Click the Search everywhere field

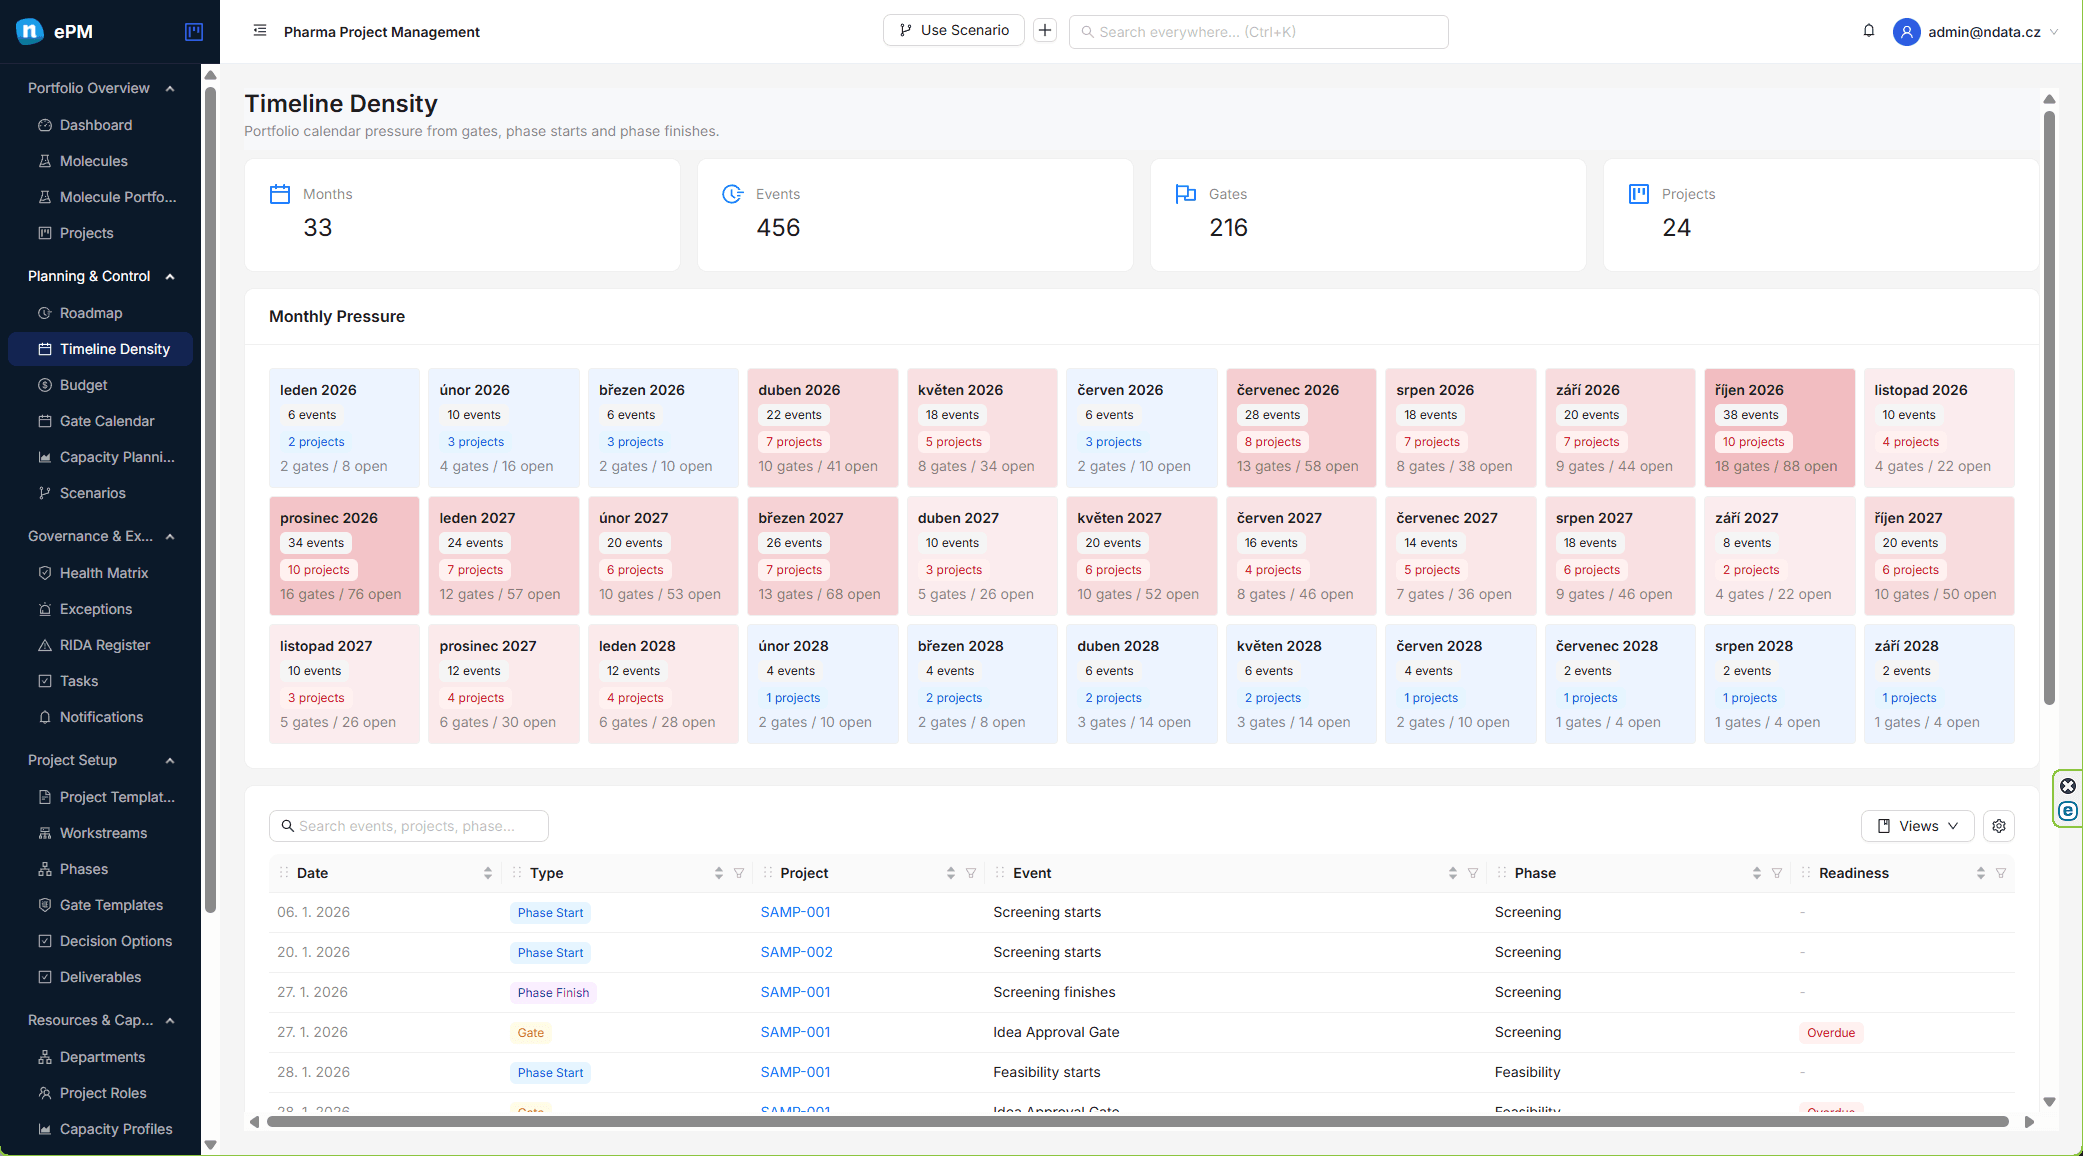pos(1258,32)
